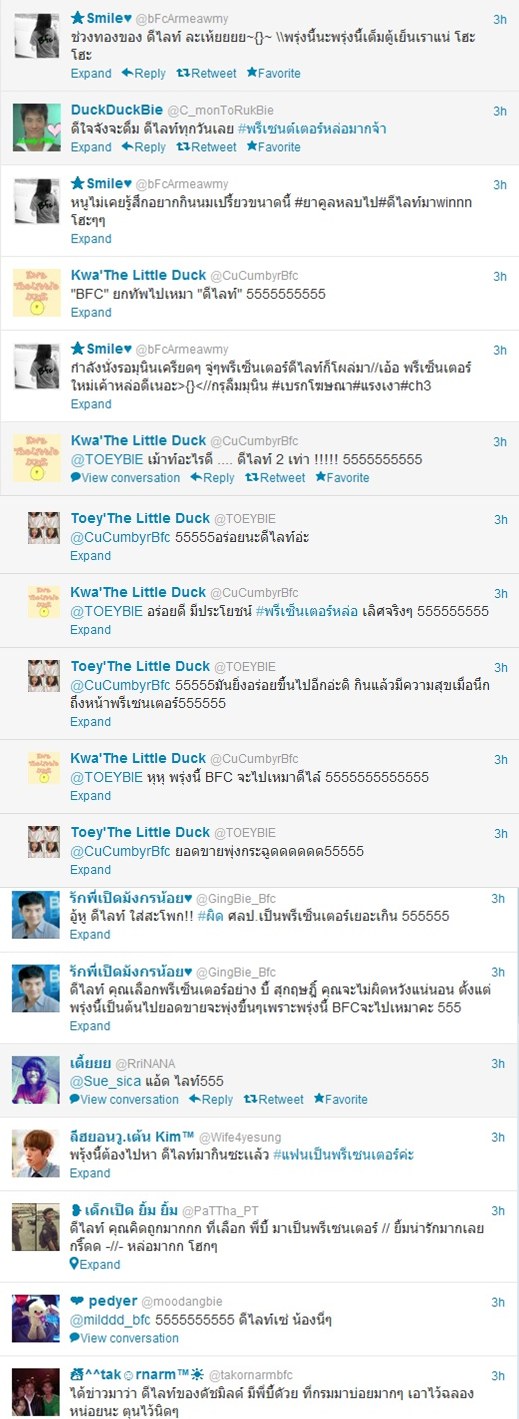Viewport: 519px width, 1419px height.
Task: Reply to Smile's first tweet
Action: point(143,73)
